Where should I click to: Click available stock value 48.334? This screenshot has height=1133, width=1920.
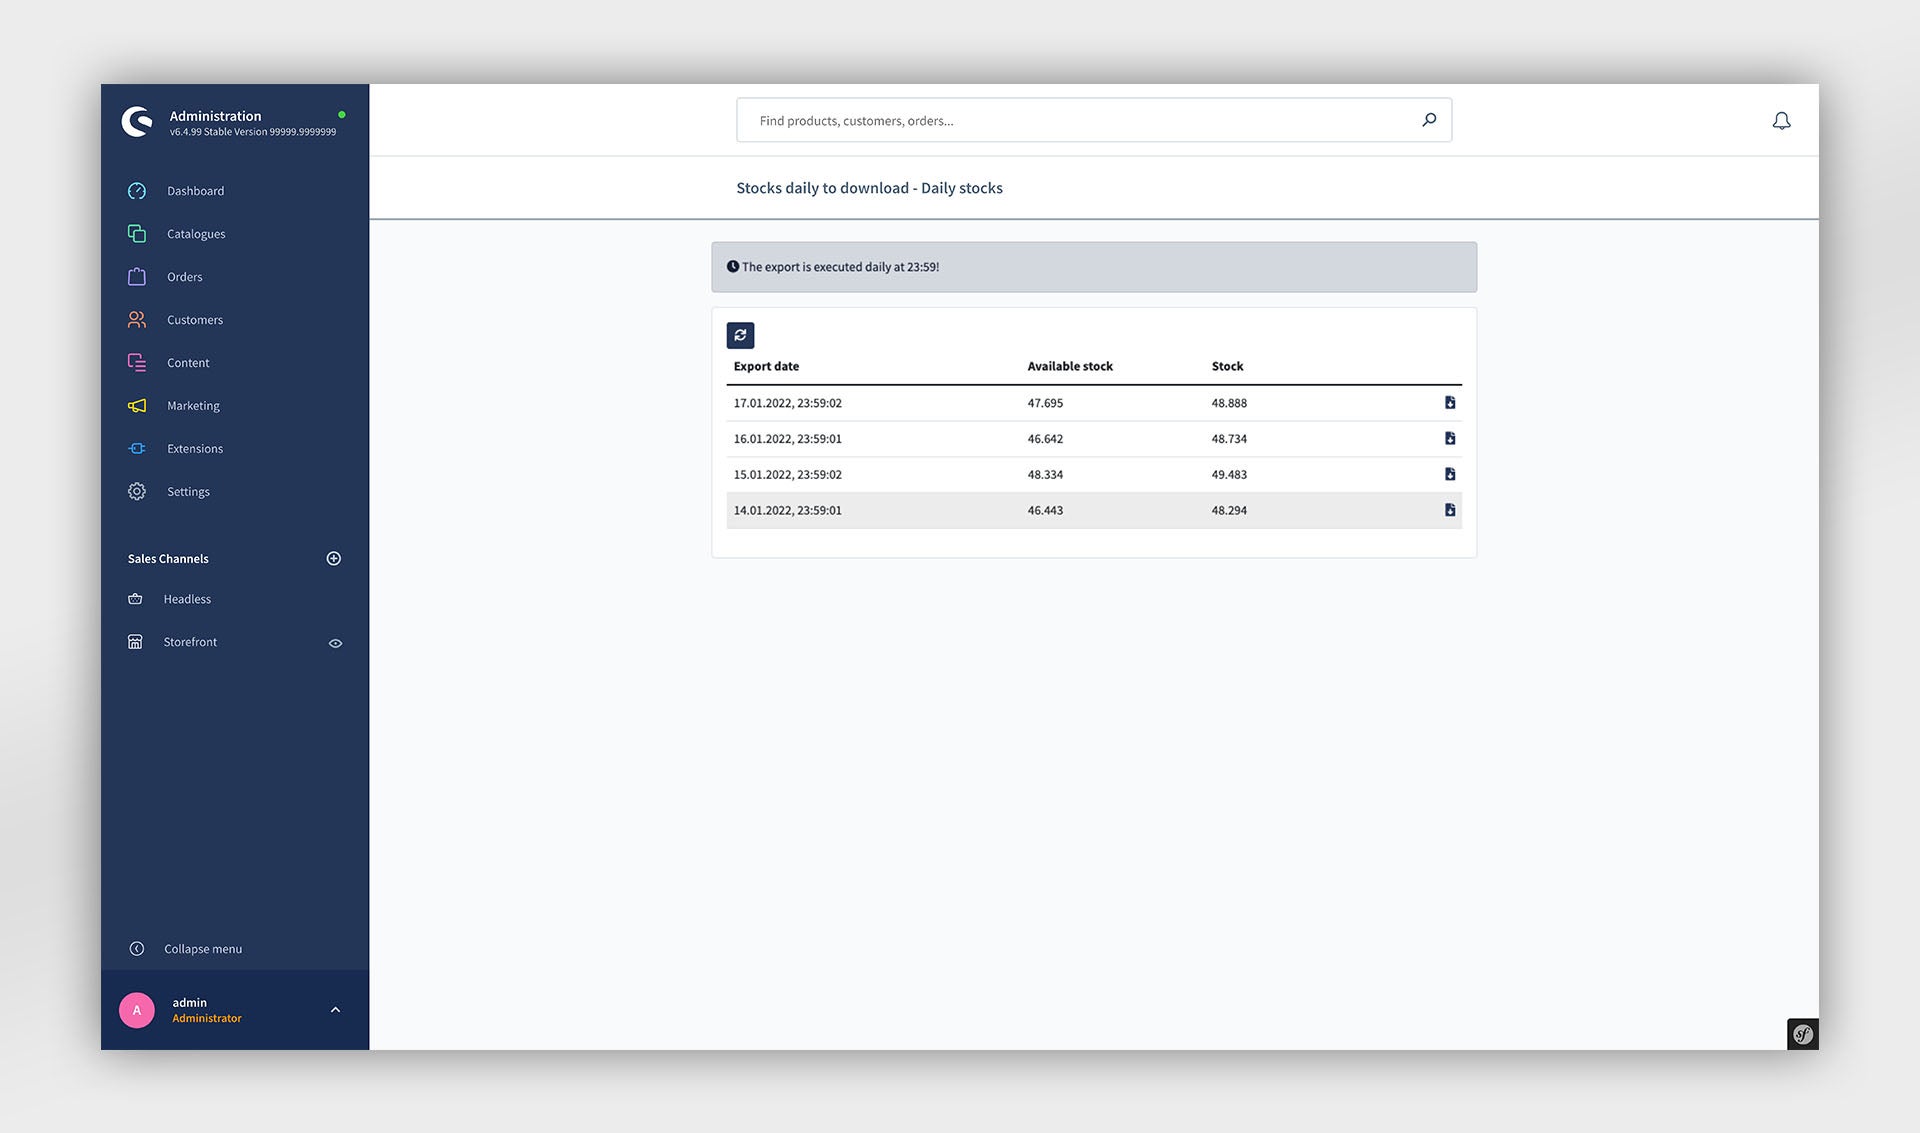point(1045,475)
